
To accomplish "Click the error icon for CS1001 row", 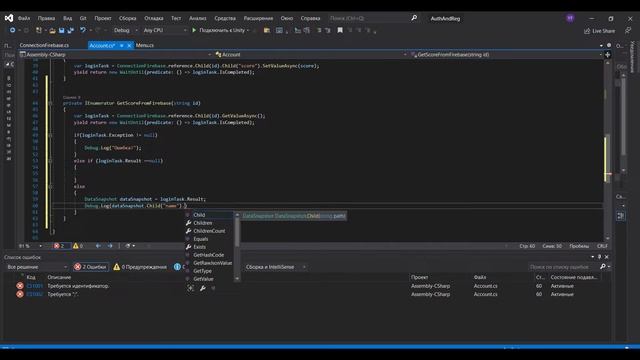I will point(20,286).
